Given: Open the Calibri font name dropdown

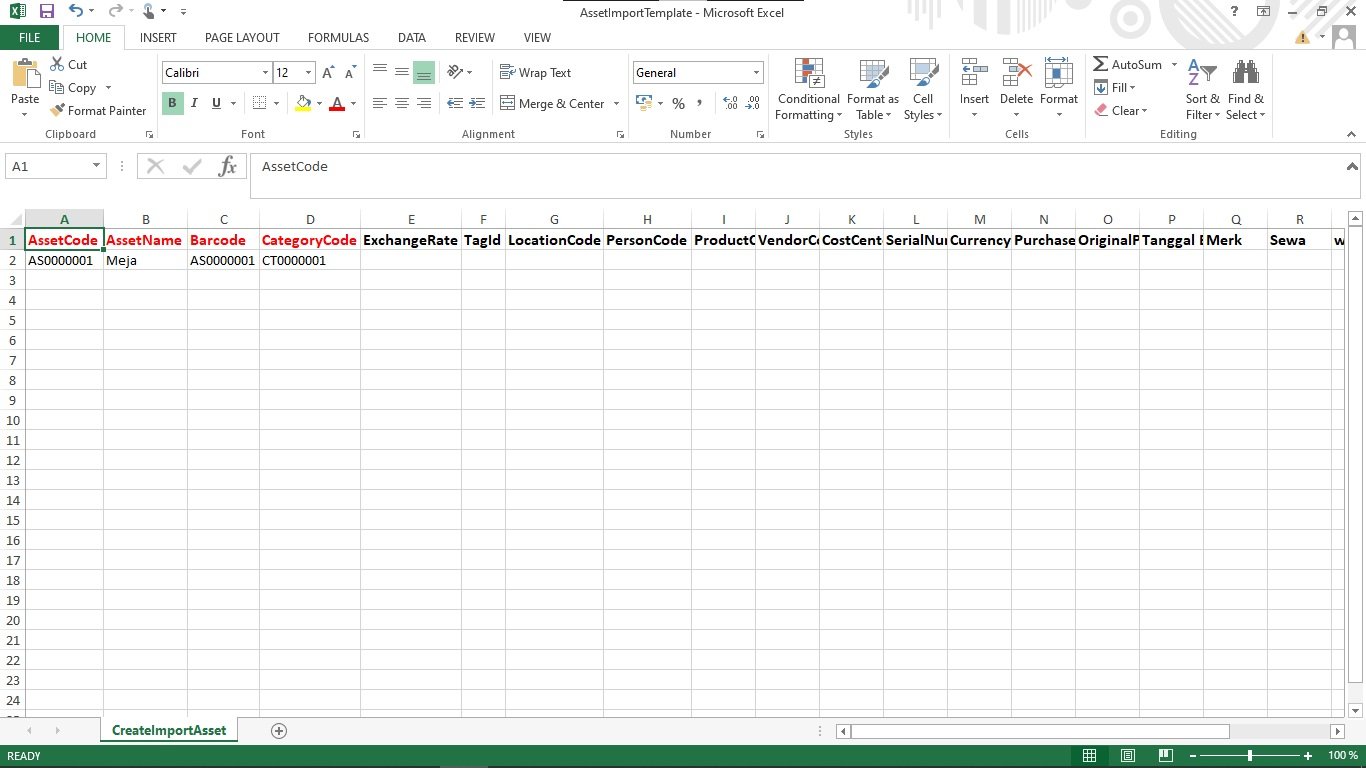Looking at the screenshot, I should (x=265, y=73).
